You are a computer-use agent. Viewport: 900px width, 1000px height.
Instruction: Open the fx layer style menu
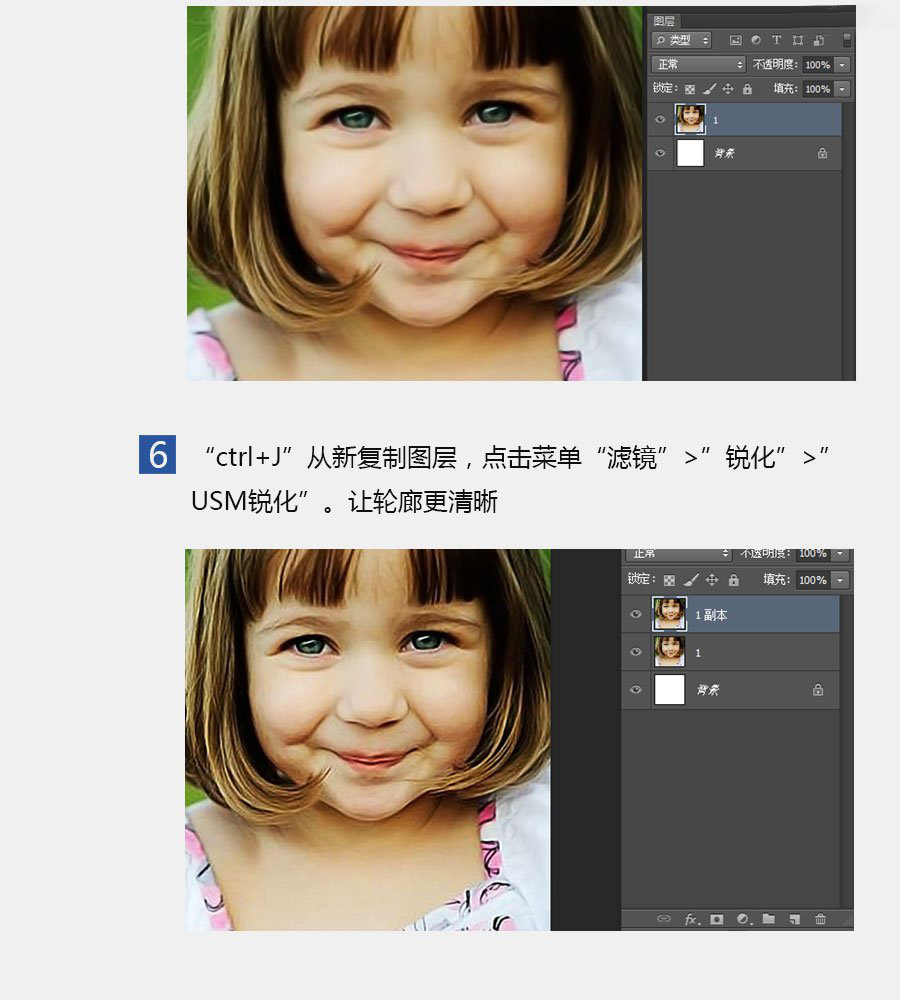[691, 919]
